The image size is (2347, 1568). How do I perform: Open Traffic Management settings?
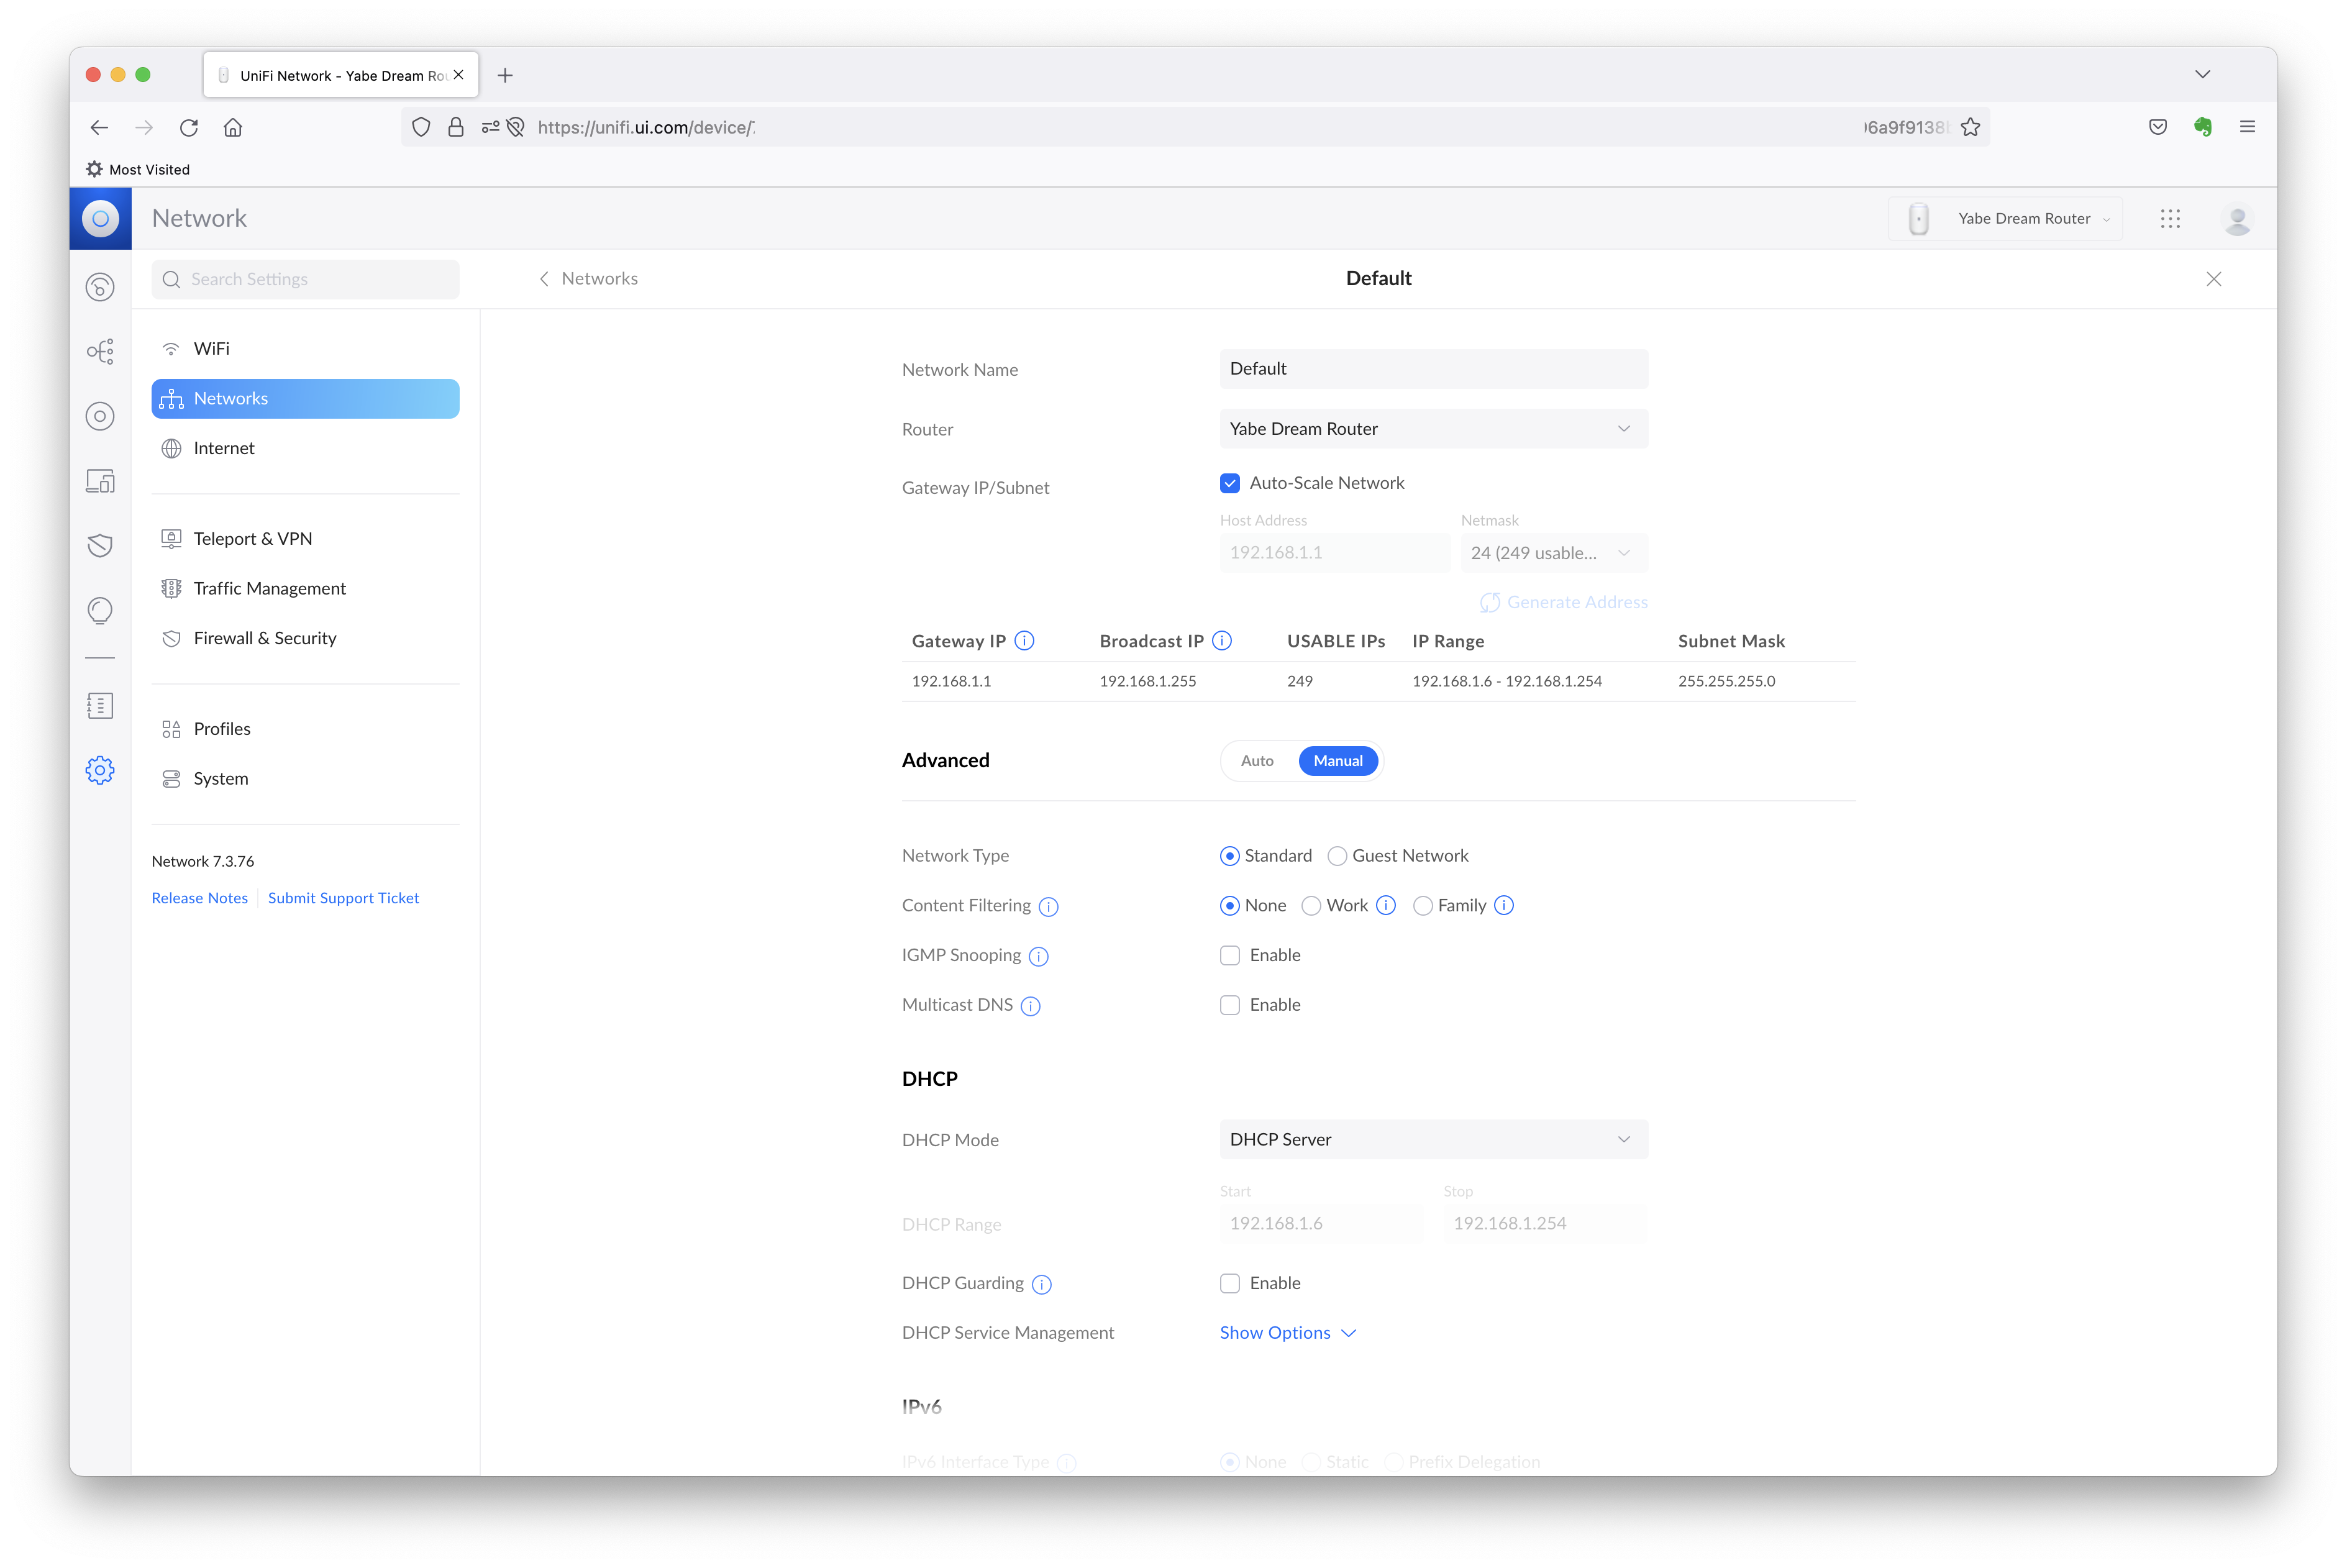305,589
